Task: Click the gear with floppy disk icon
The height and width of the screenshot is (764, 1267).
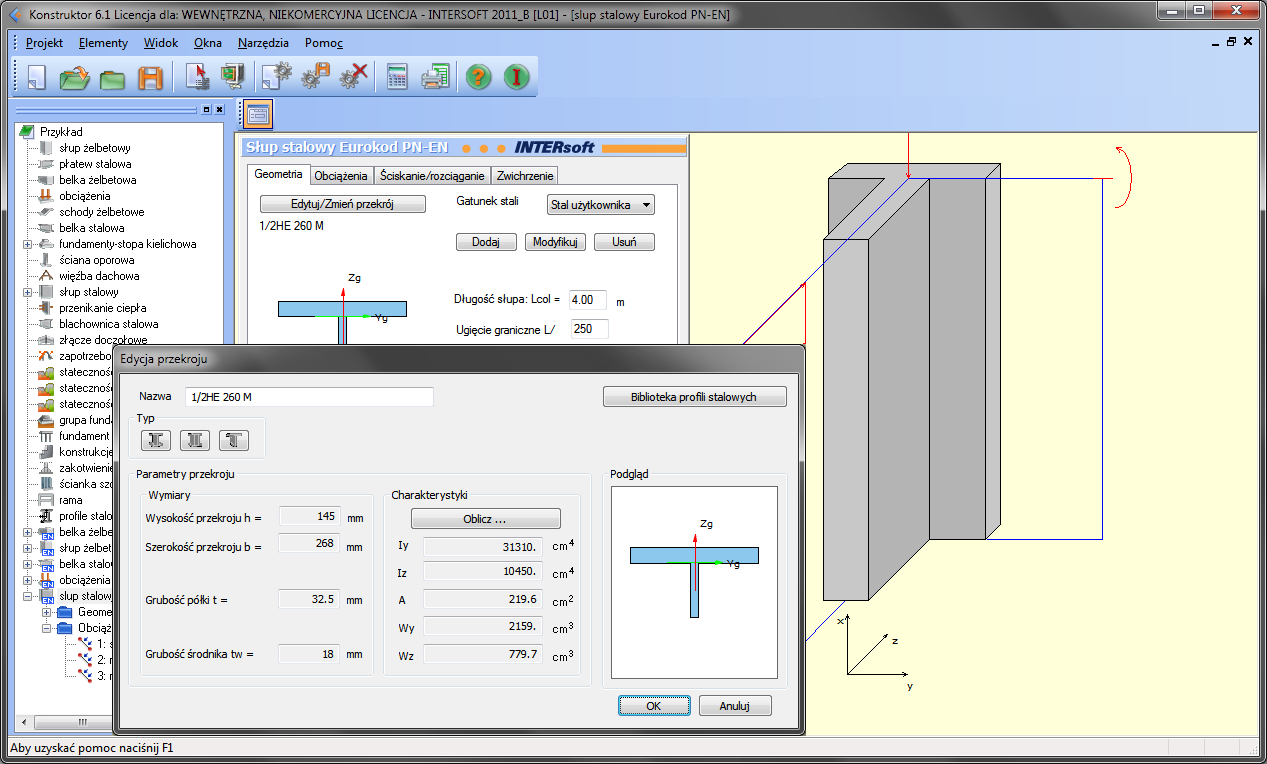Action: [316, 77]
